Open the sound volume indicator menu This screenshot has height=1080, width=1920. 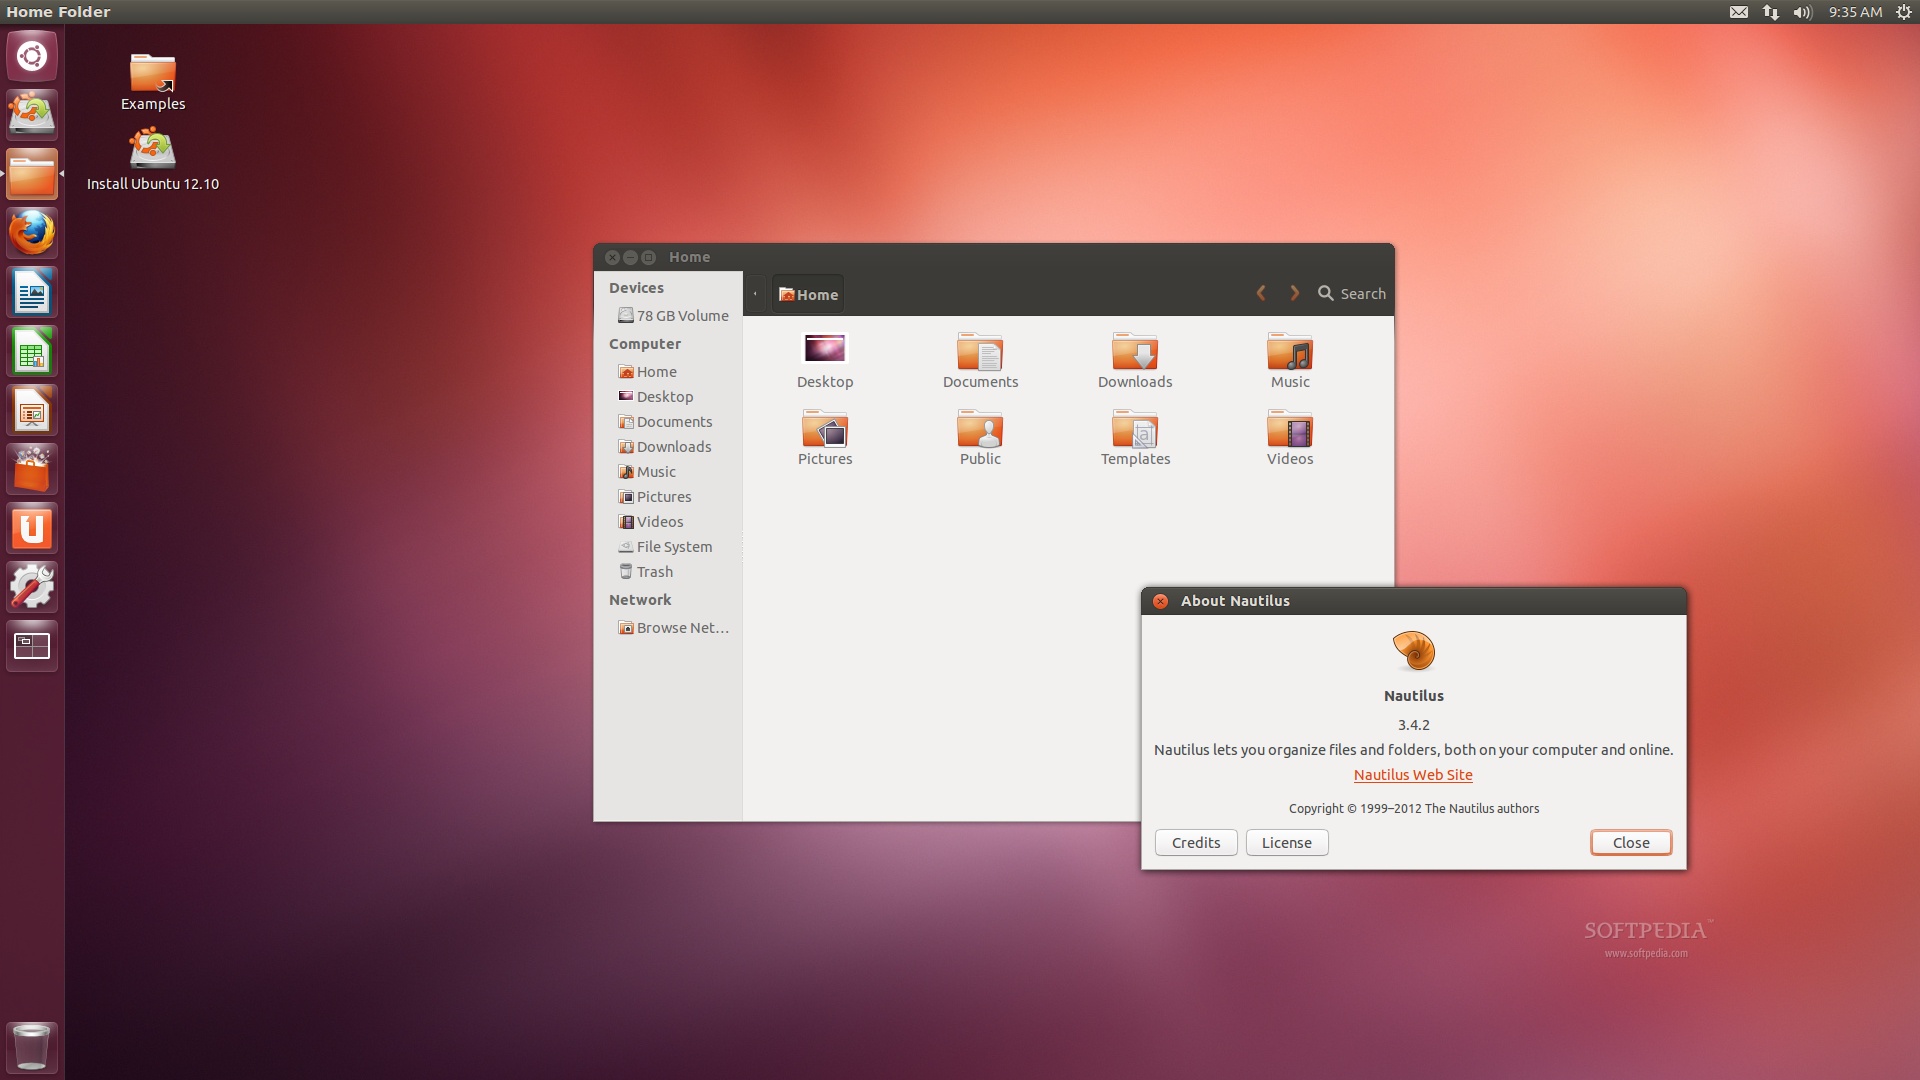pos(1802,12)
